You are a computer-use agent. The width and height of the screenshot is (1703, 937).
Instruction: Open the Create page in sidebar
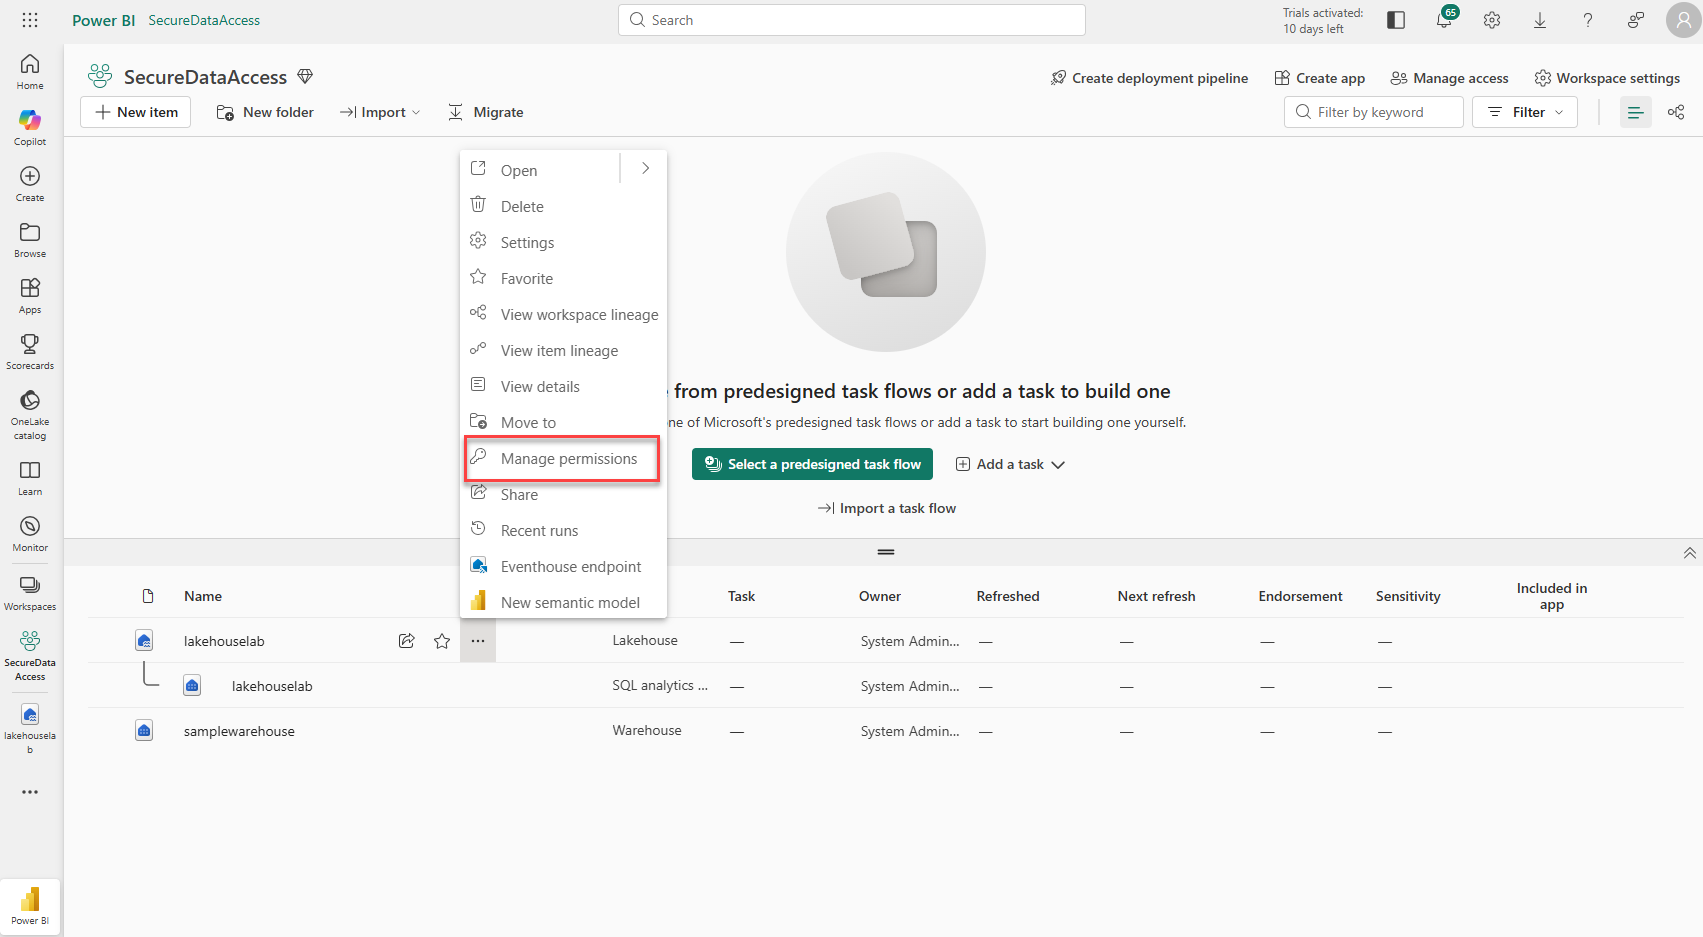[30, 184]
